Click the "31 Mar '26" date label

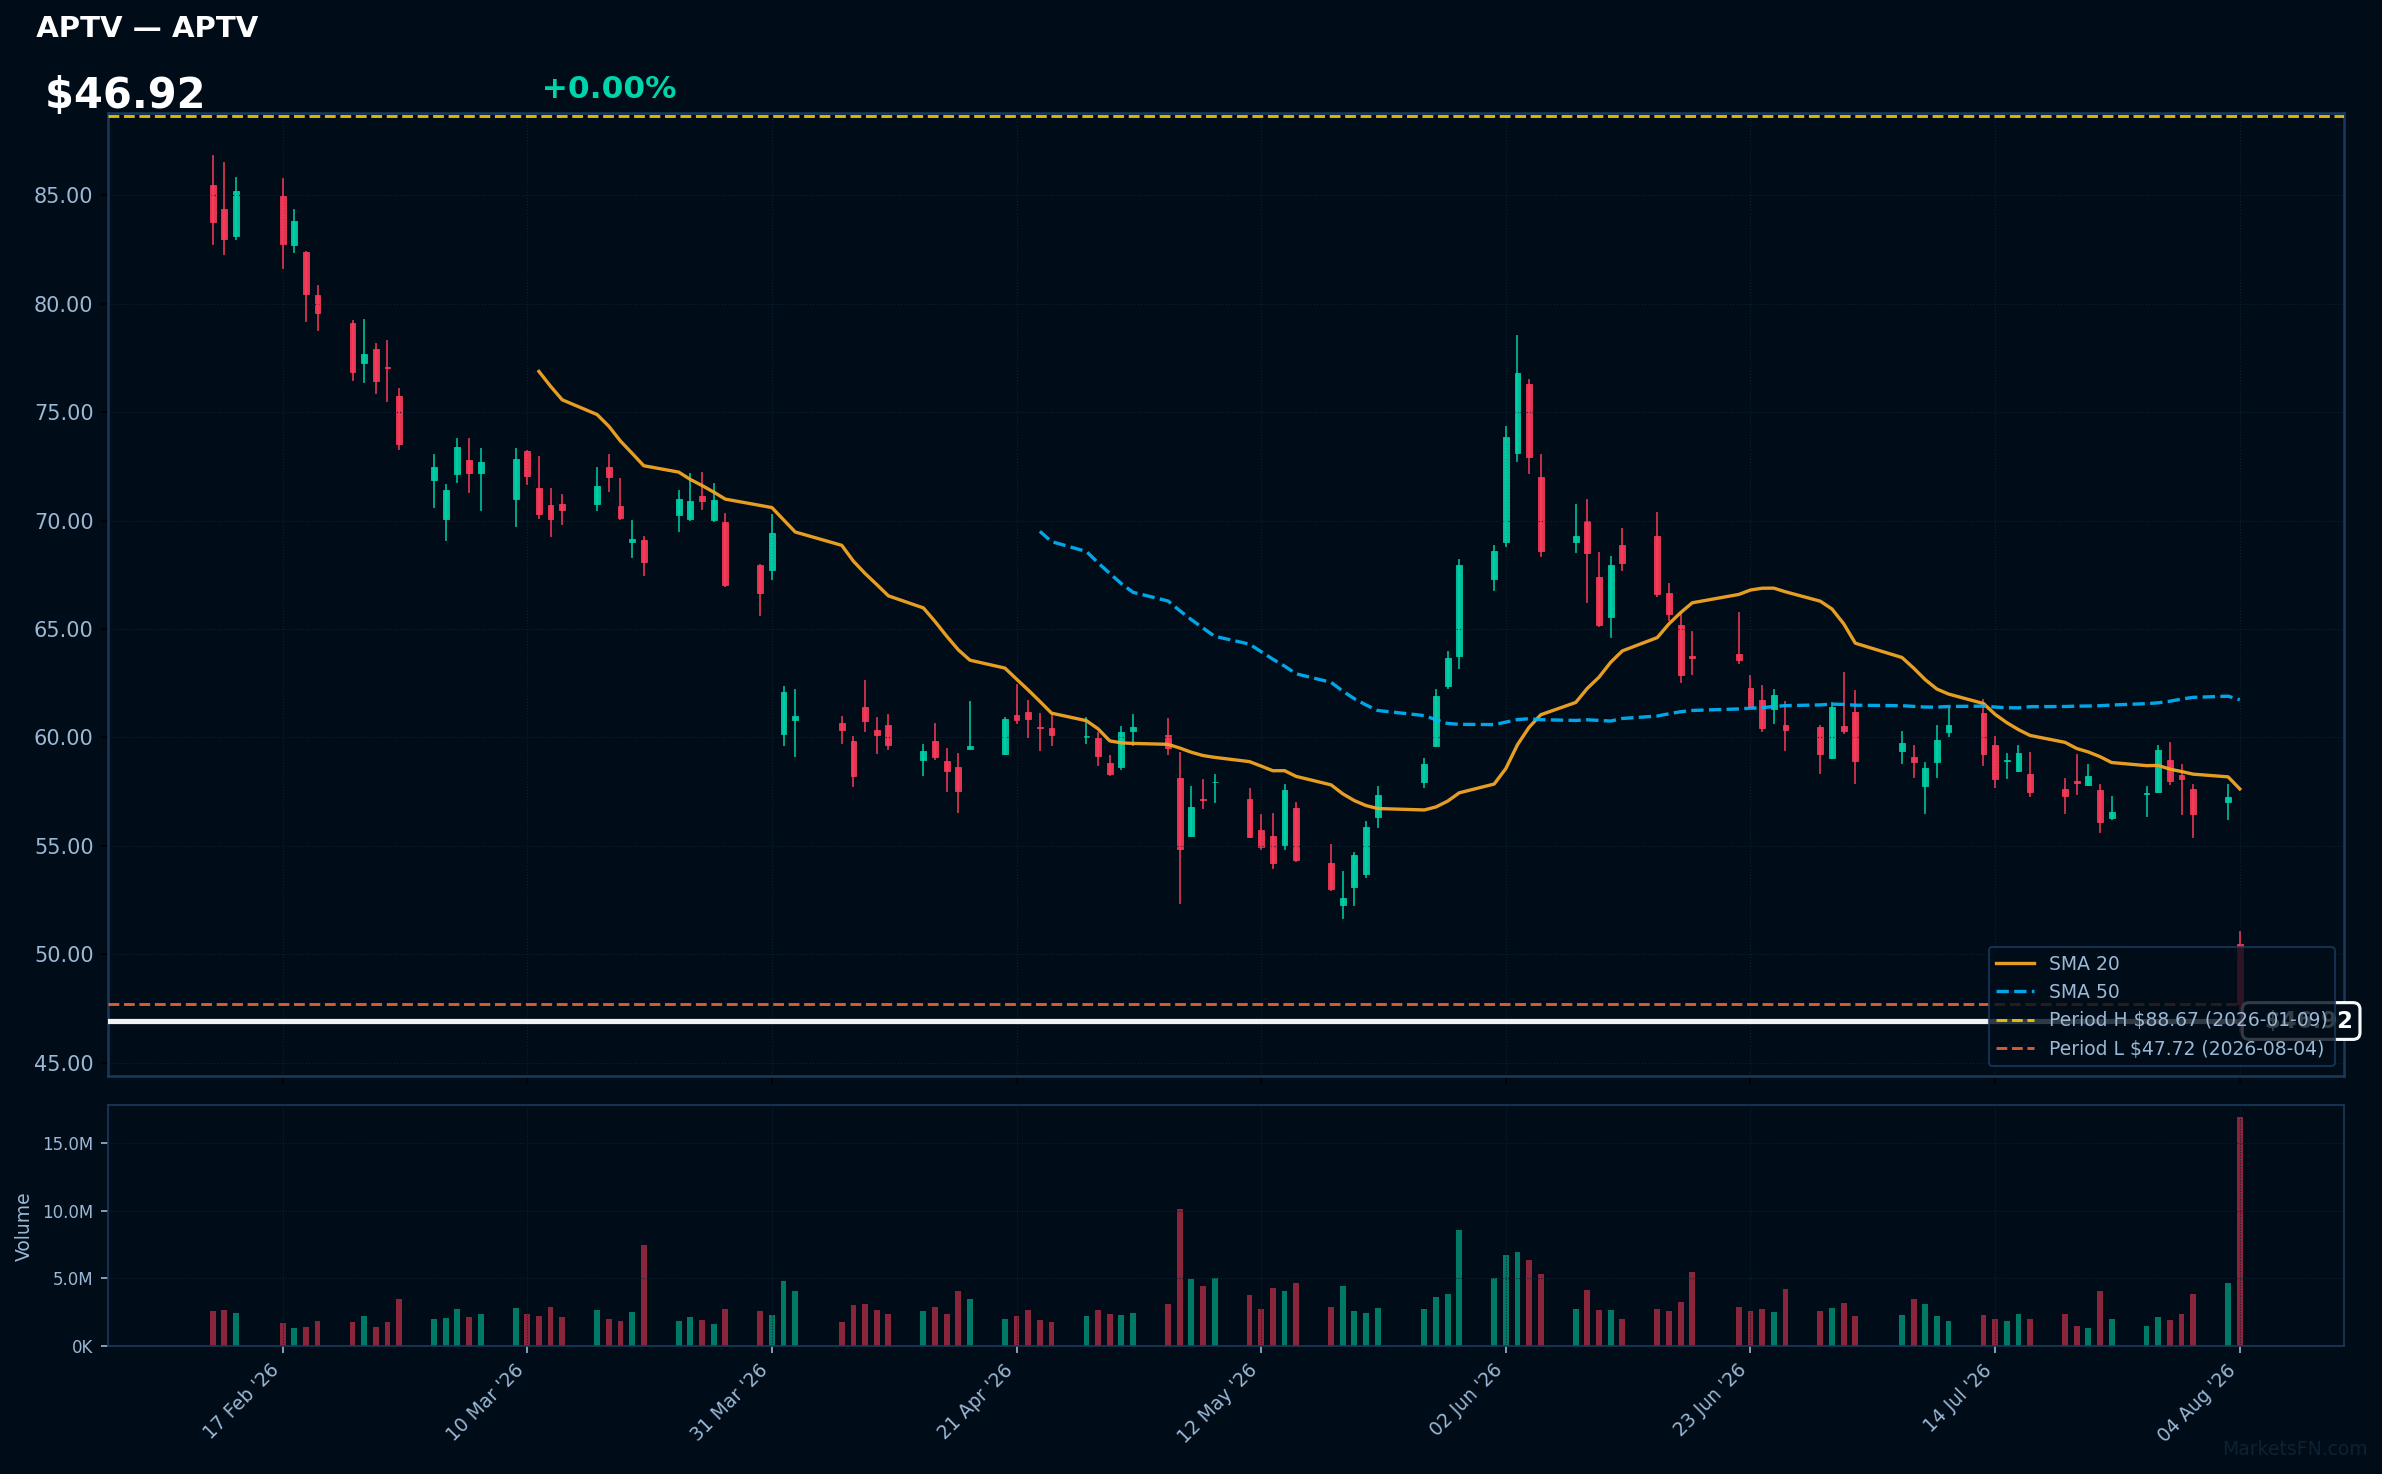pos(729,1401)
